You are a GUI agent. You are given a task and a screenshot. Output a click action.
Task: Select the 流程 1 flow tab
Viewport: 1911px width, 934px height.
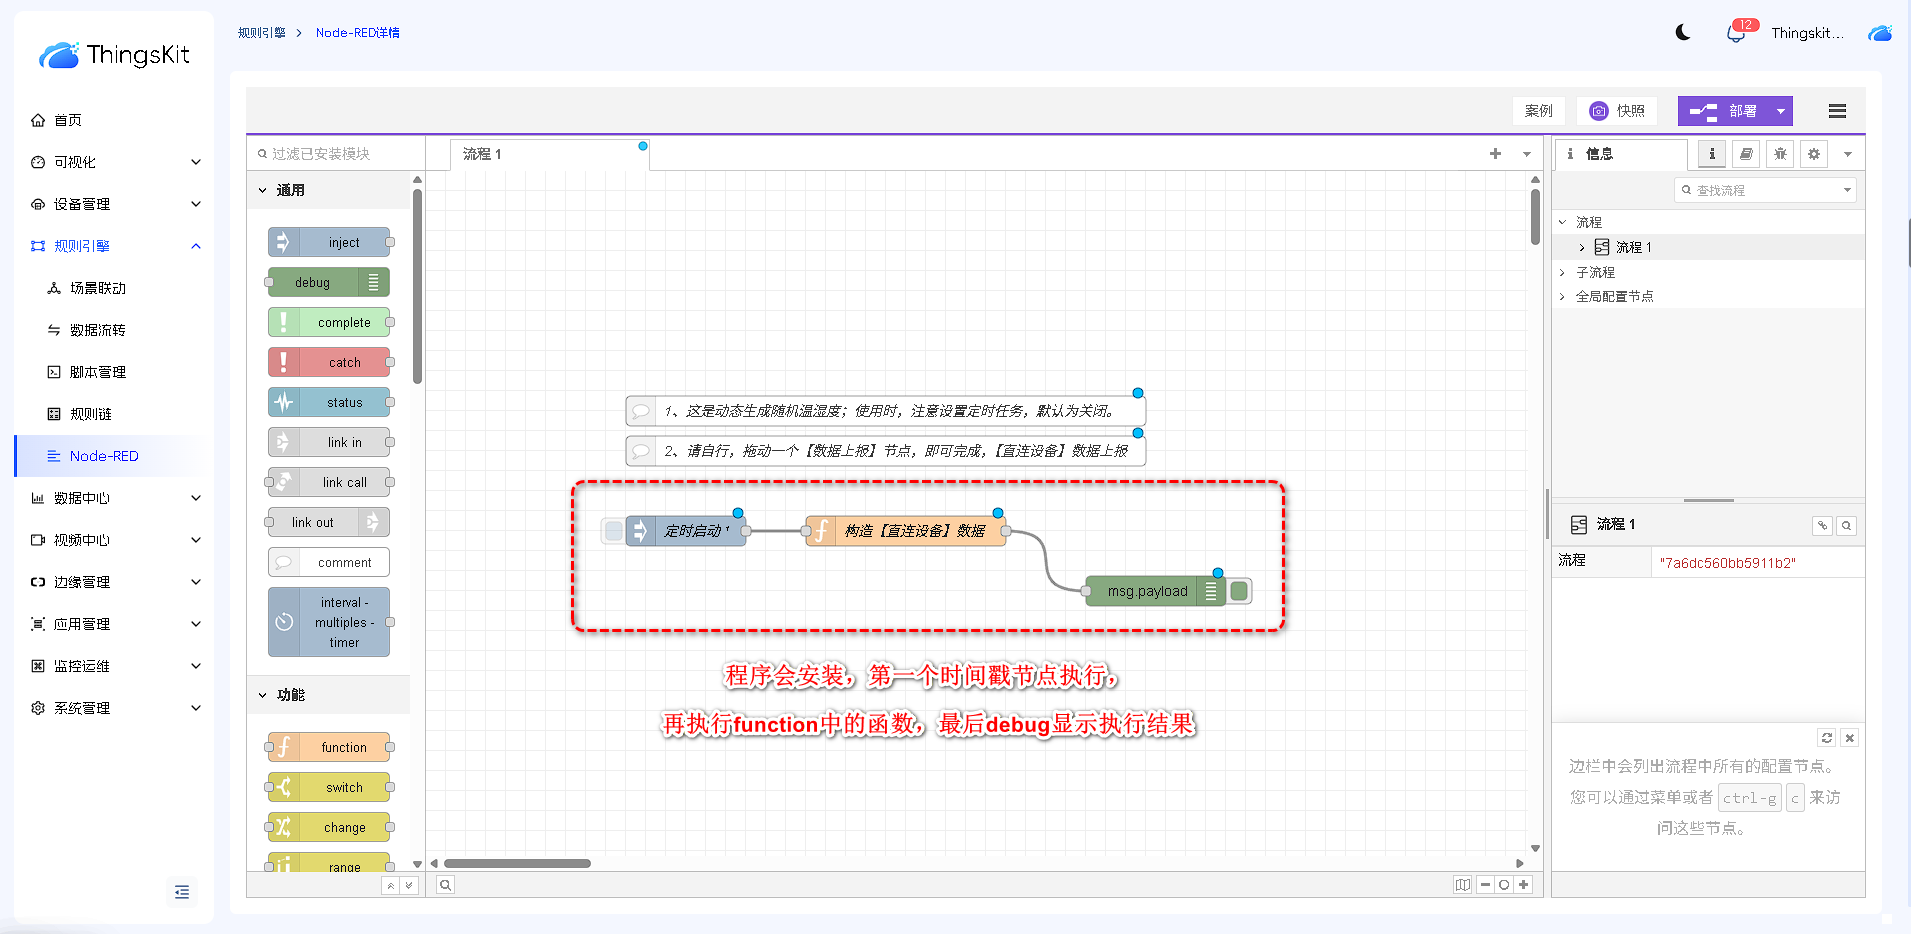483,154
